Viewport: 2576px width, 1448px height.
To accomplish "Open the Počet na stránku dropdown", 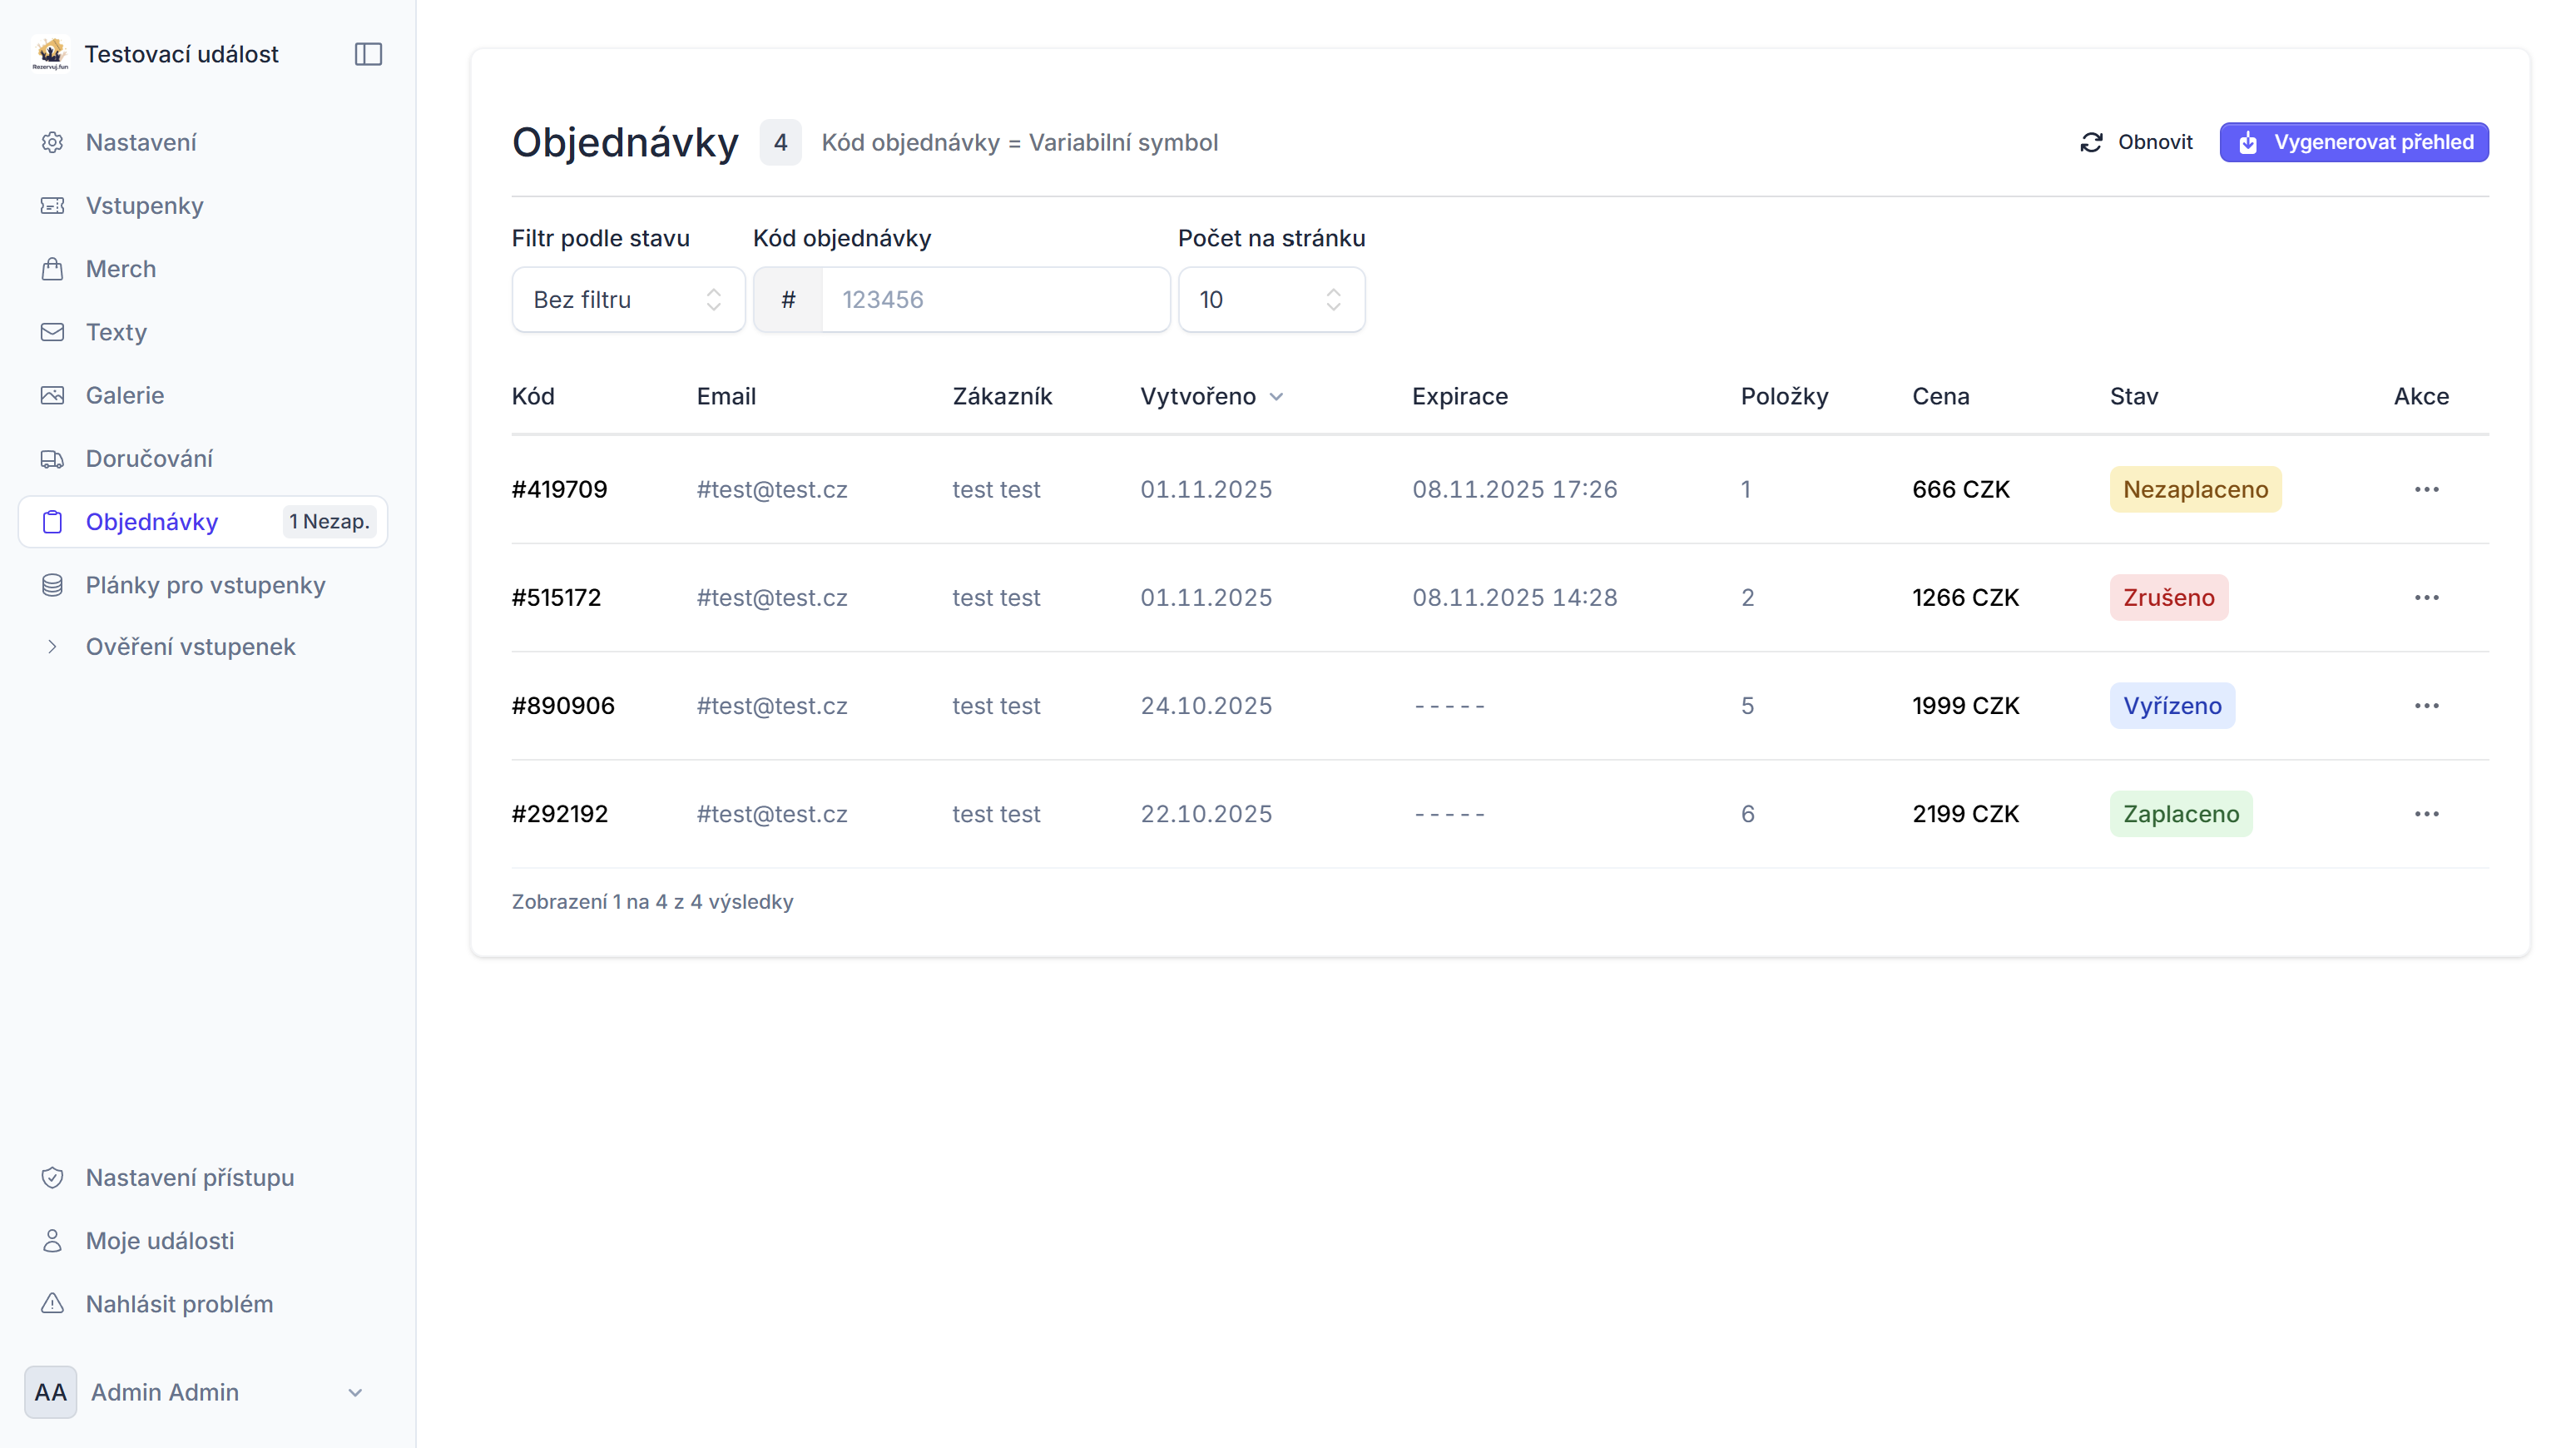I will [1270, 299].
